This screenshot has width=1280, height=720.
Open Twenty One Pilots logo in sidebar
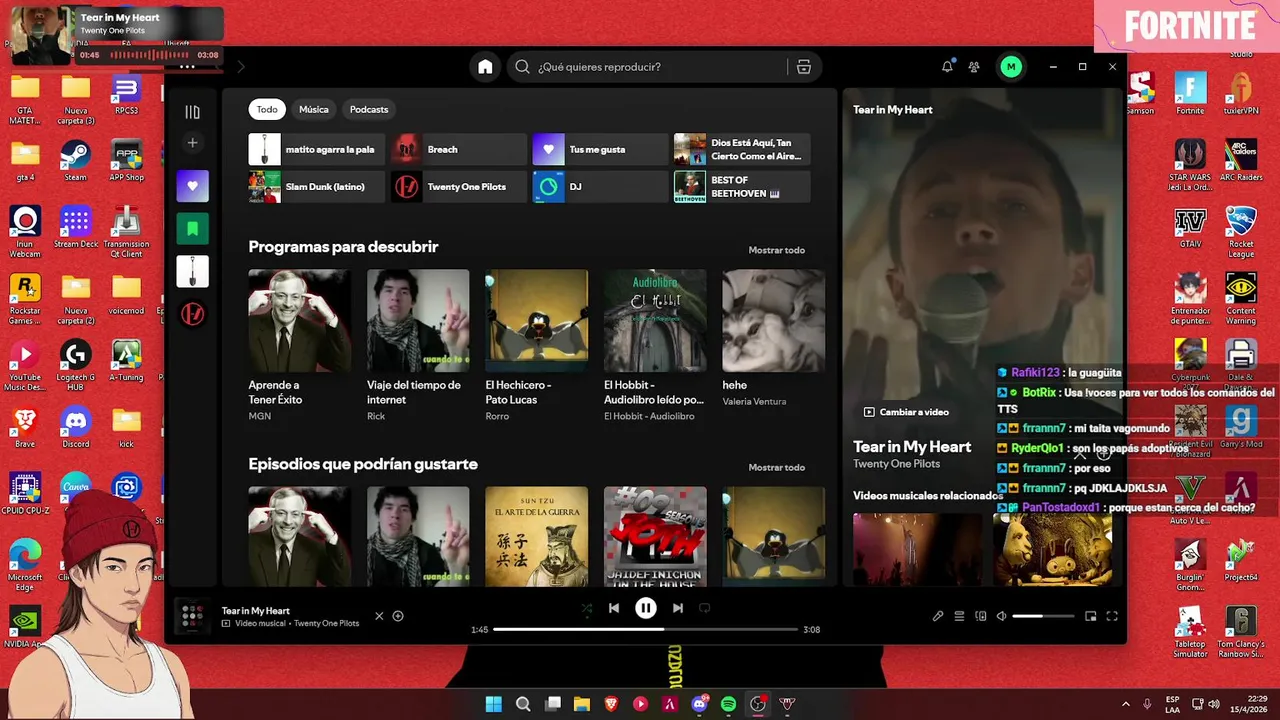coord(193,314)
